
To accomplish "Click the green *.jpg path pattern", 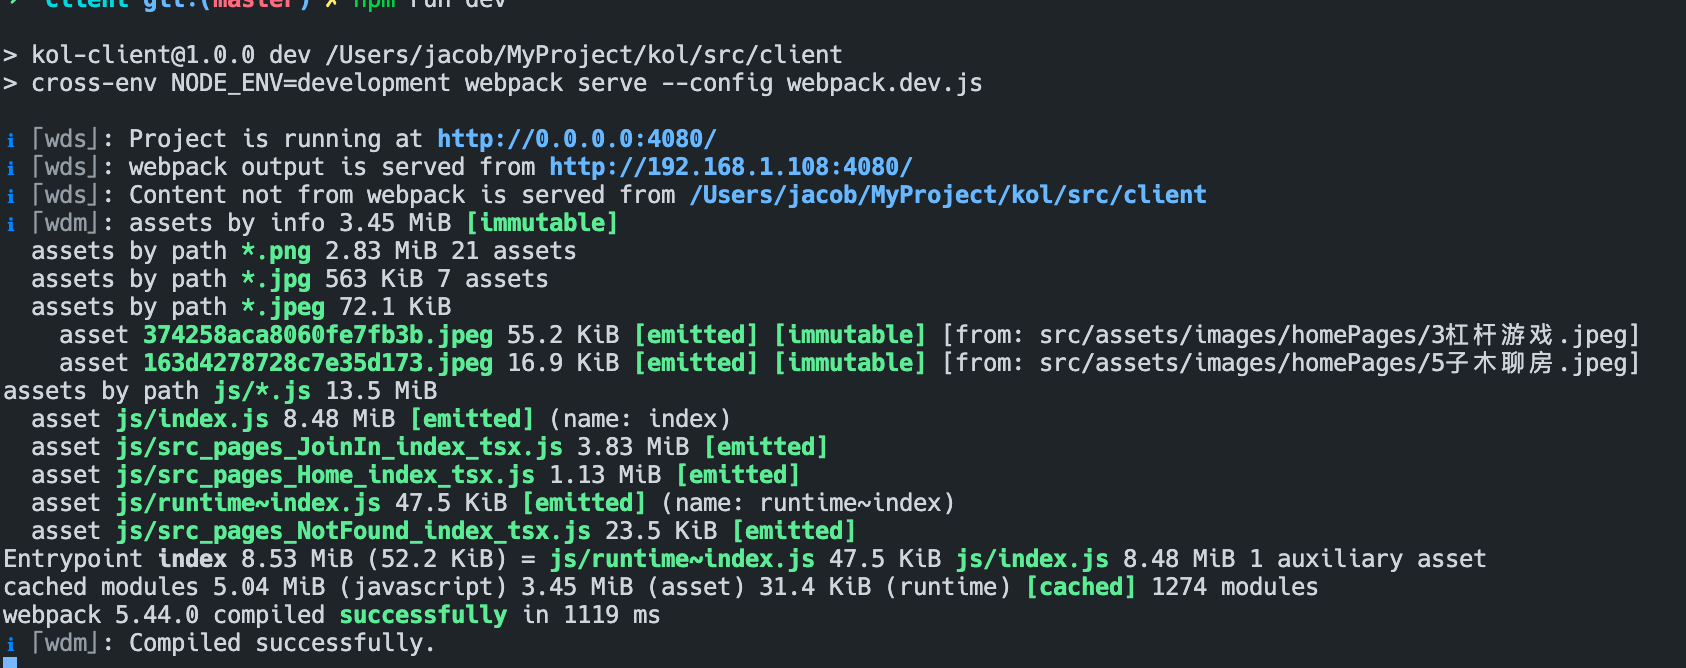I will point(275,279).
